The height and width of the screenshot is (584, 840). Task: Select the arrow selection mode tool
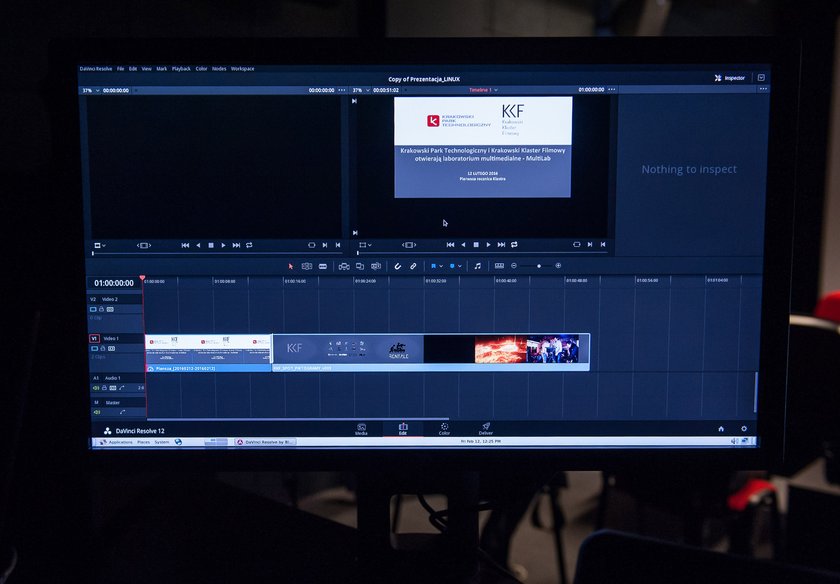click(291, 266)
